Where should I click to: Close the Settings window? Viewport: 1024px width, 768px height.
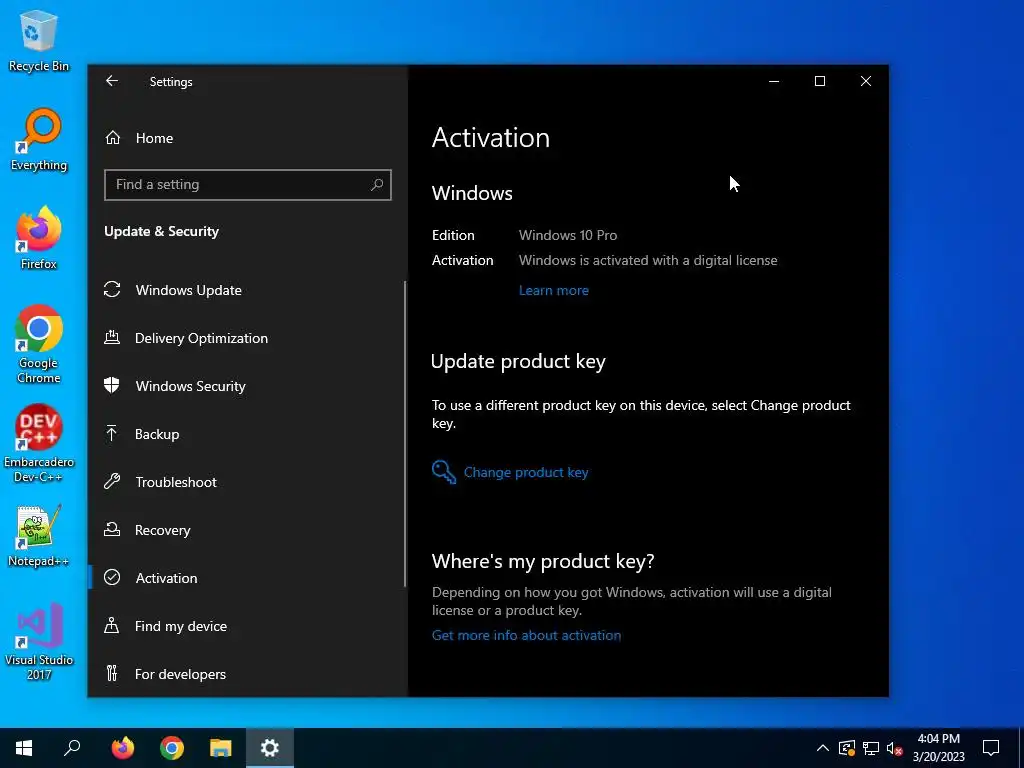pos(865,81)
